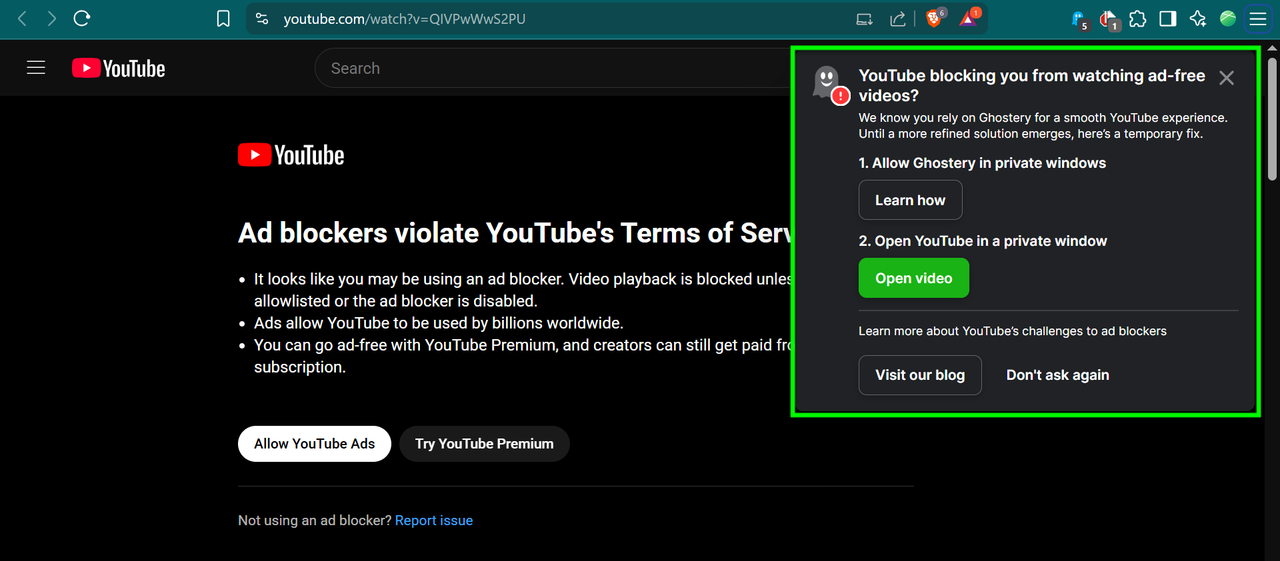Select Don't ask again
Screen dimensions: 1280x561
point(1057,375)
